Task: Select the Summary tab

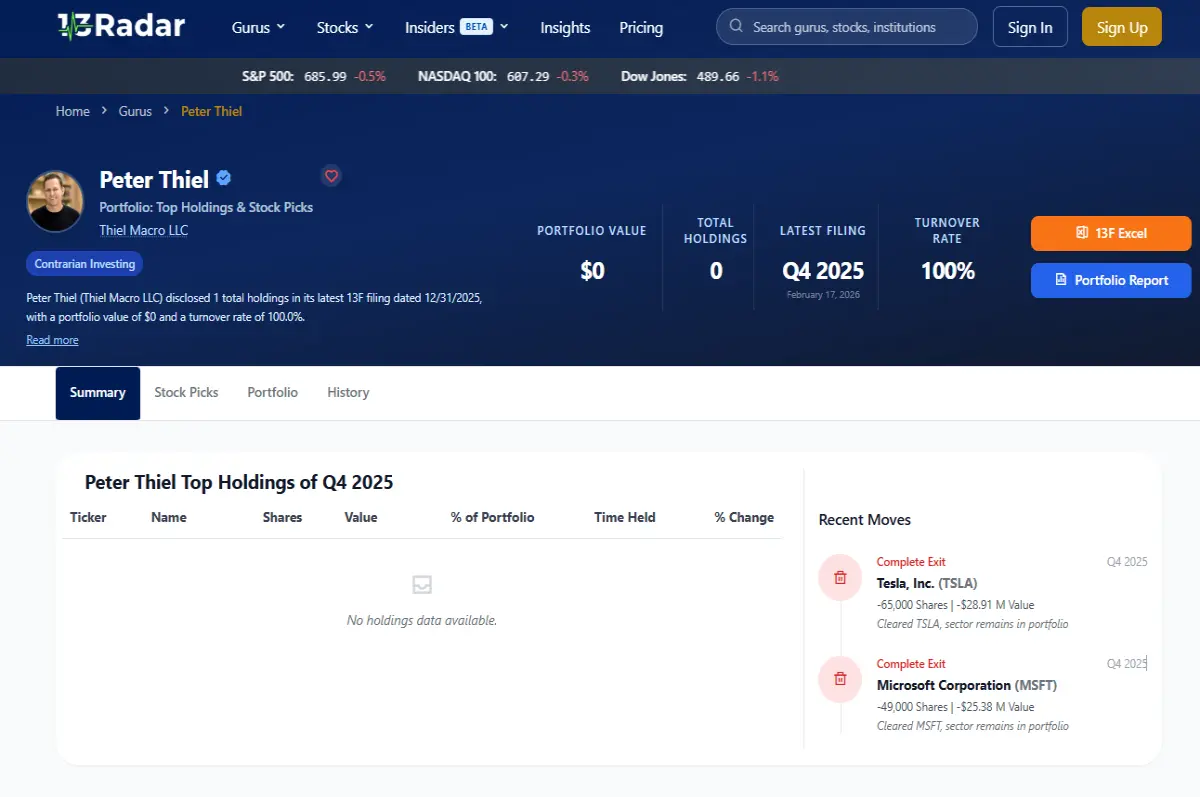Action: coord(98,393)
